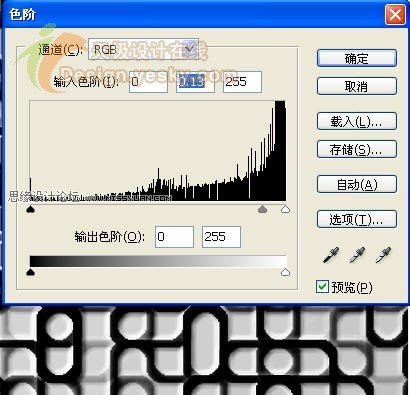Click the input shadow field showing 0

pyautogui.click(x=148, y=82)
